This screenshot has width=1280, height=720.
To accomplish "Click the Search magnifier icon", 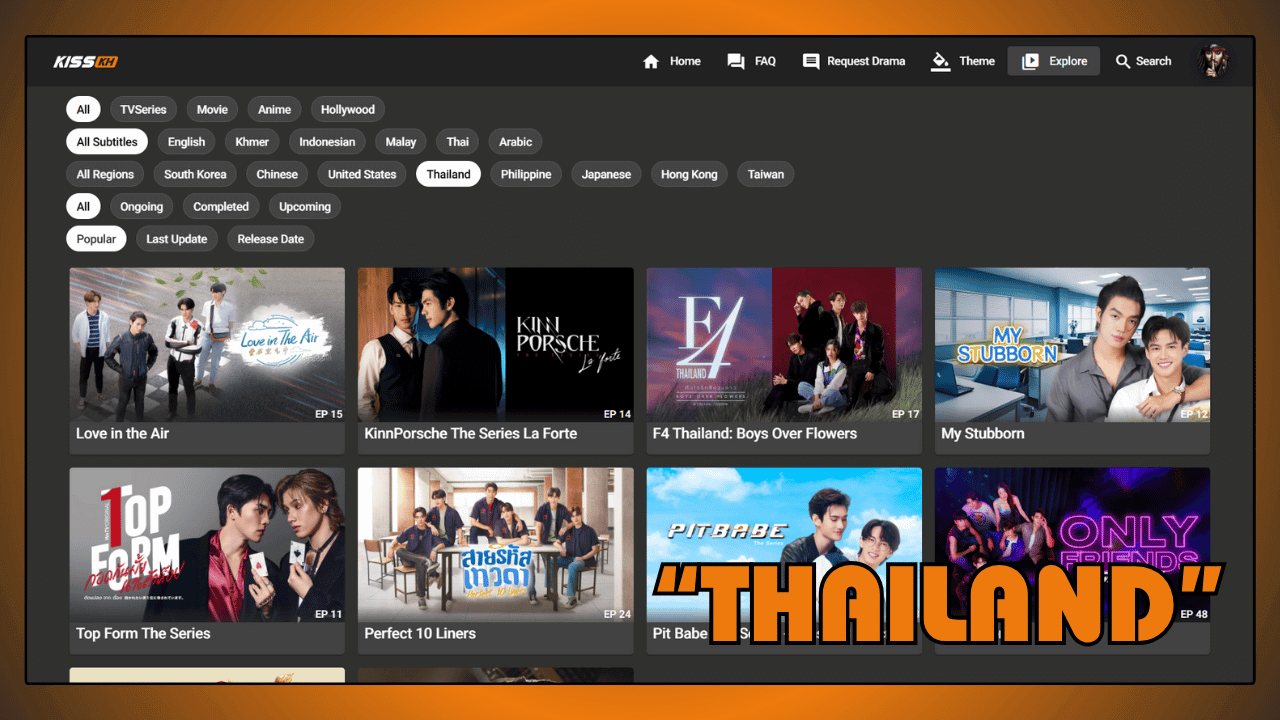I will [x=1123, y=62].
